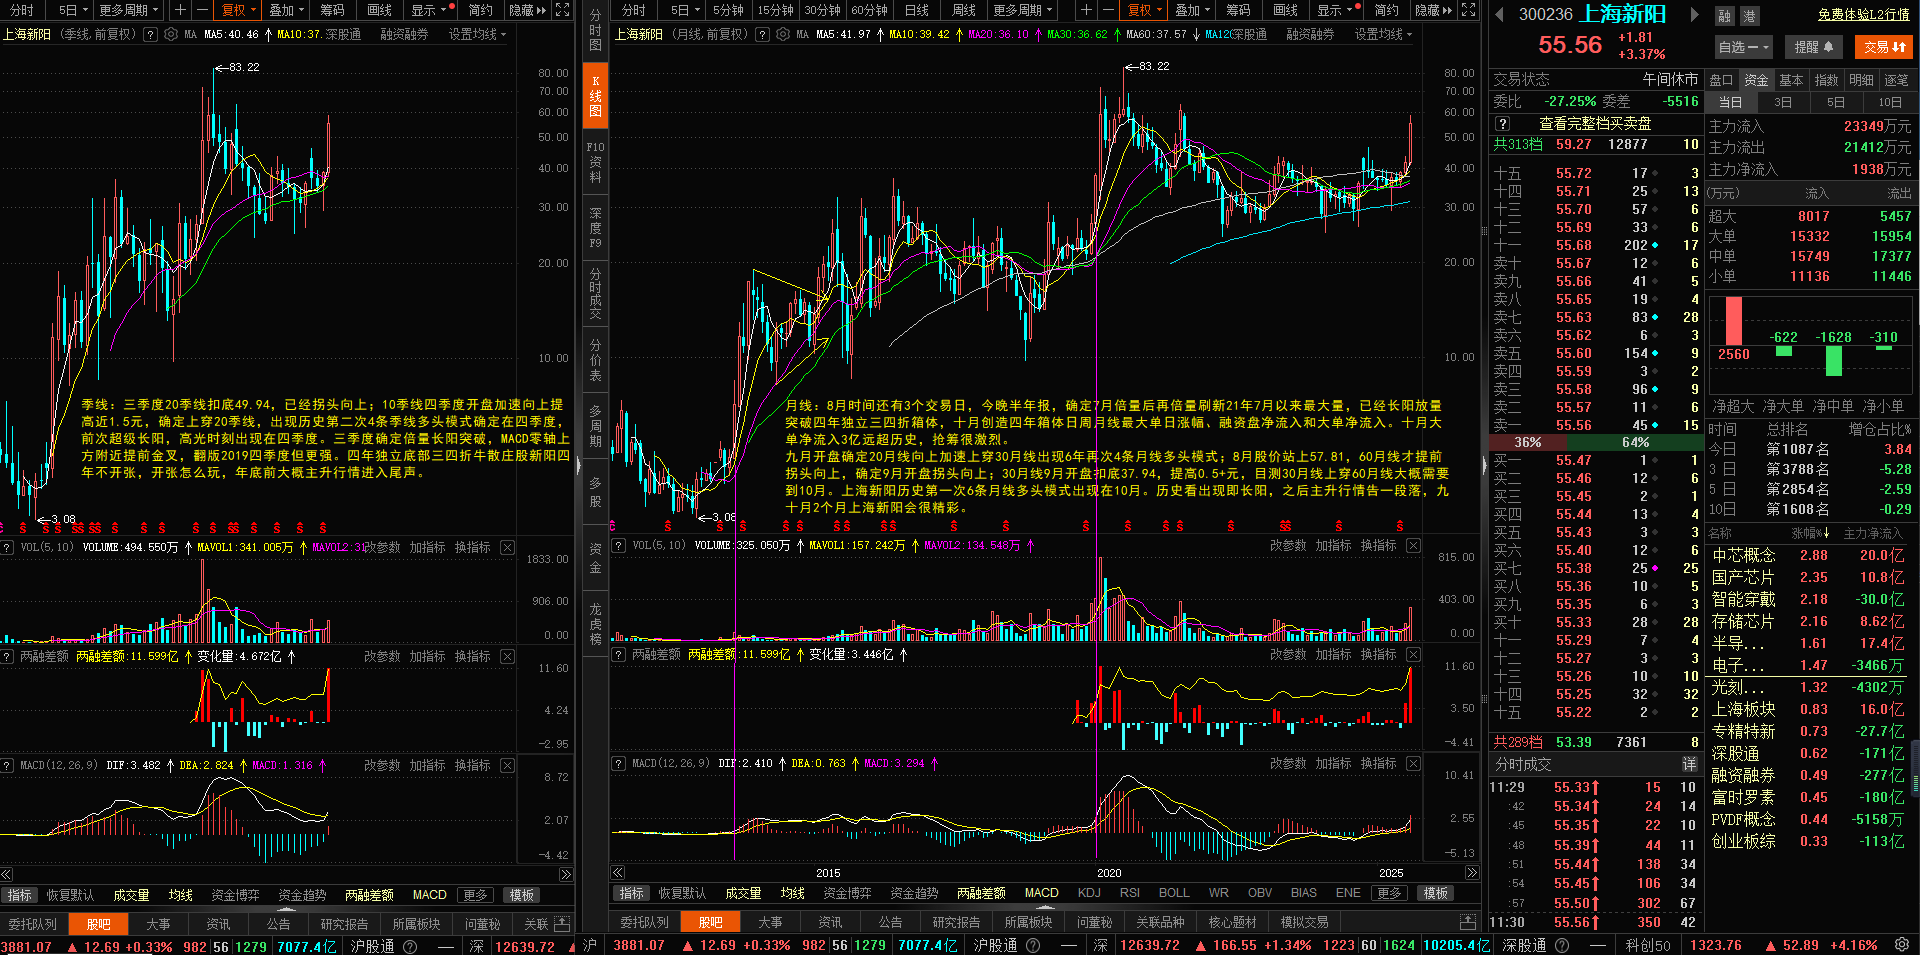Open 显示 dropdown in right chart toolbar
Image resolution: width=1920 pixels, height=955 pixels.
(1335, 10)
